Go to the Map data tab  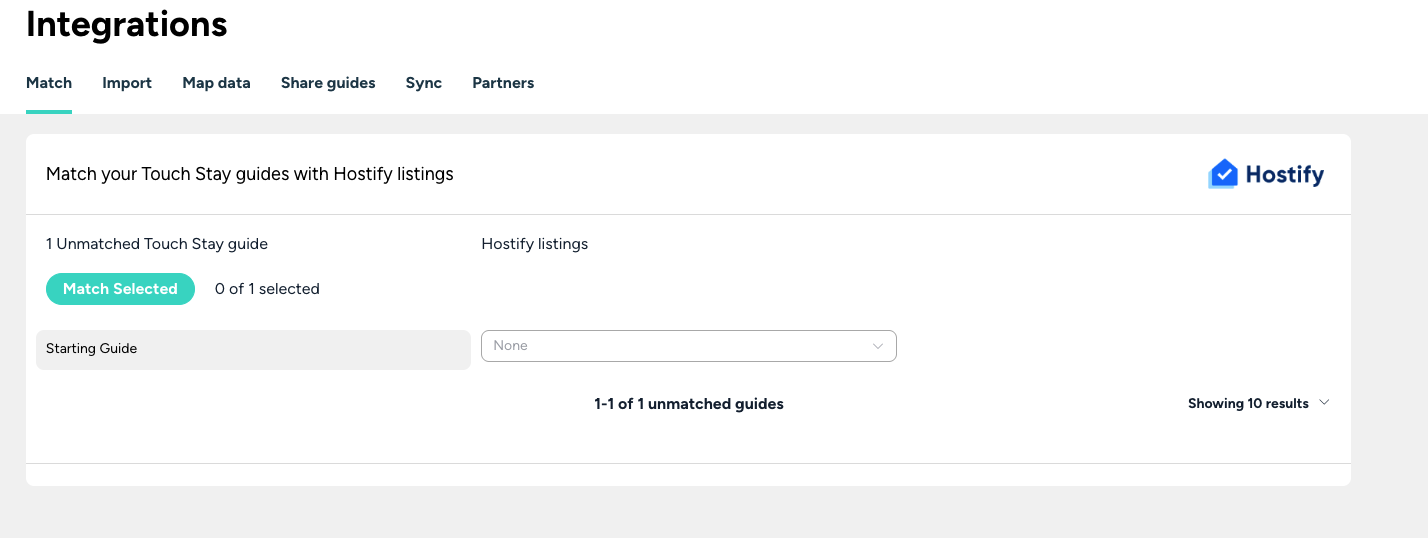pyautogui.click(x=216, y=83)
